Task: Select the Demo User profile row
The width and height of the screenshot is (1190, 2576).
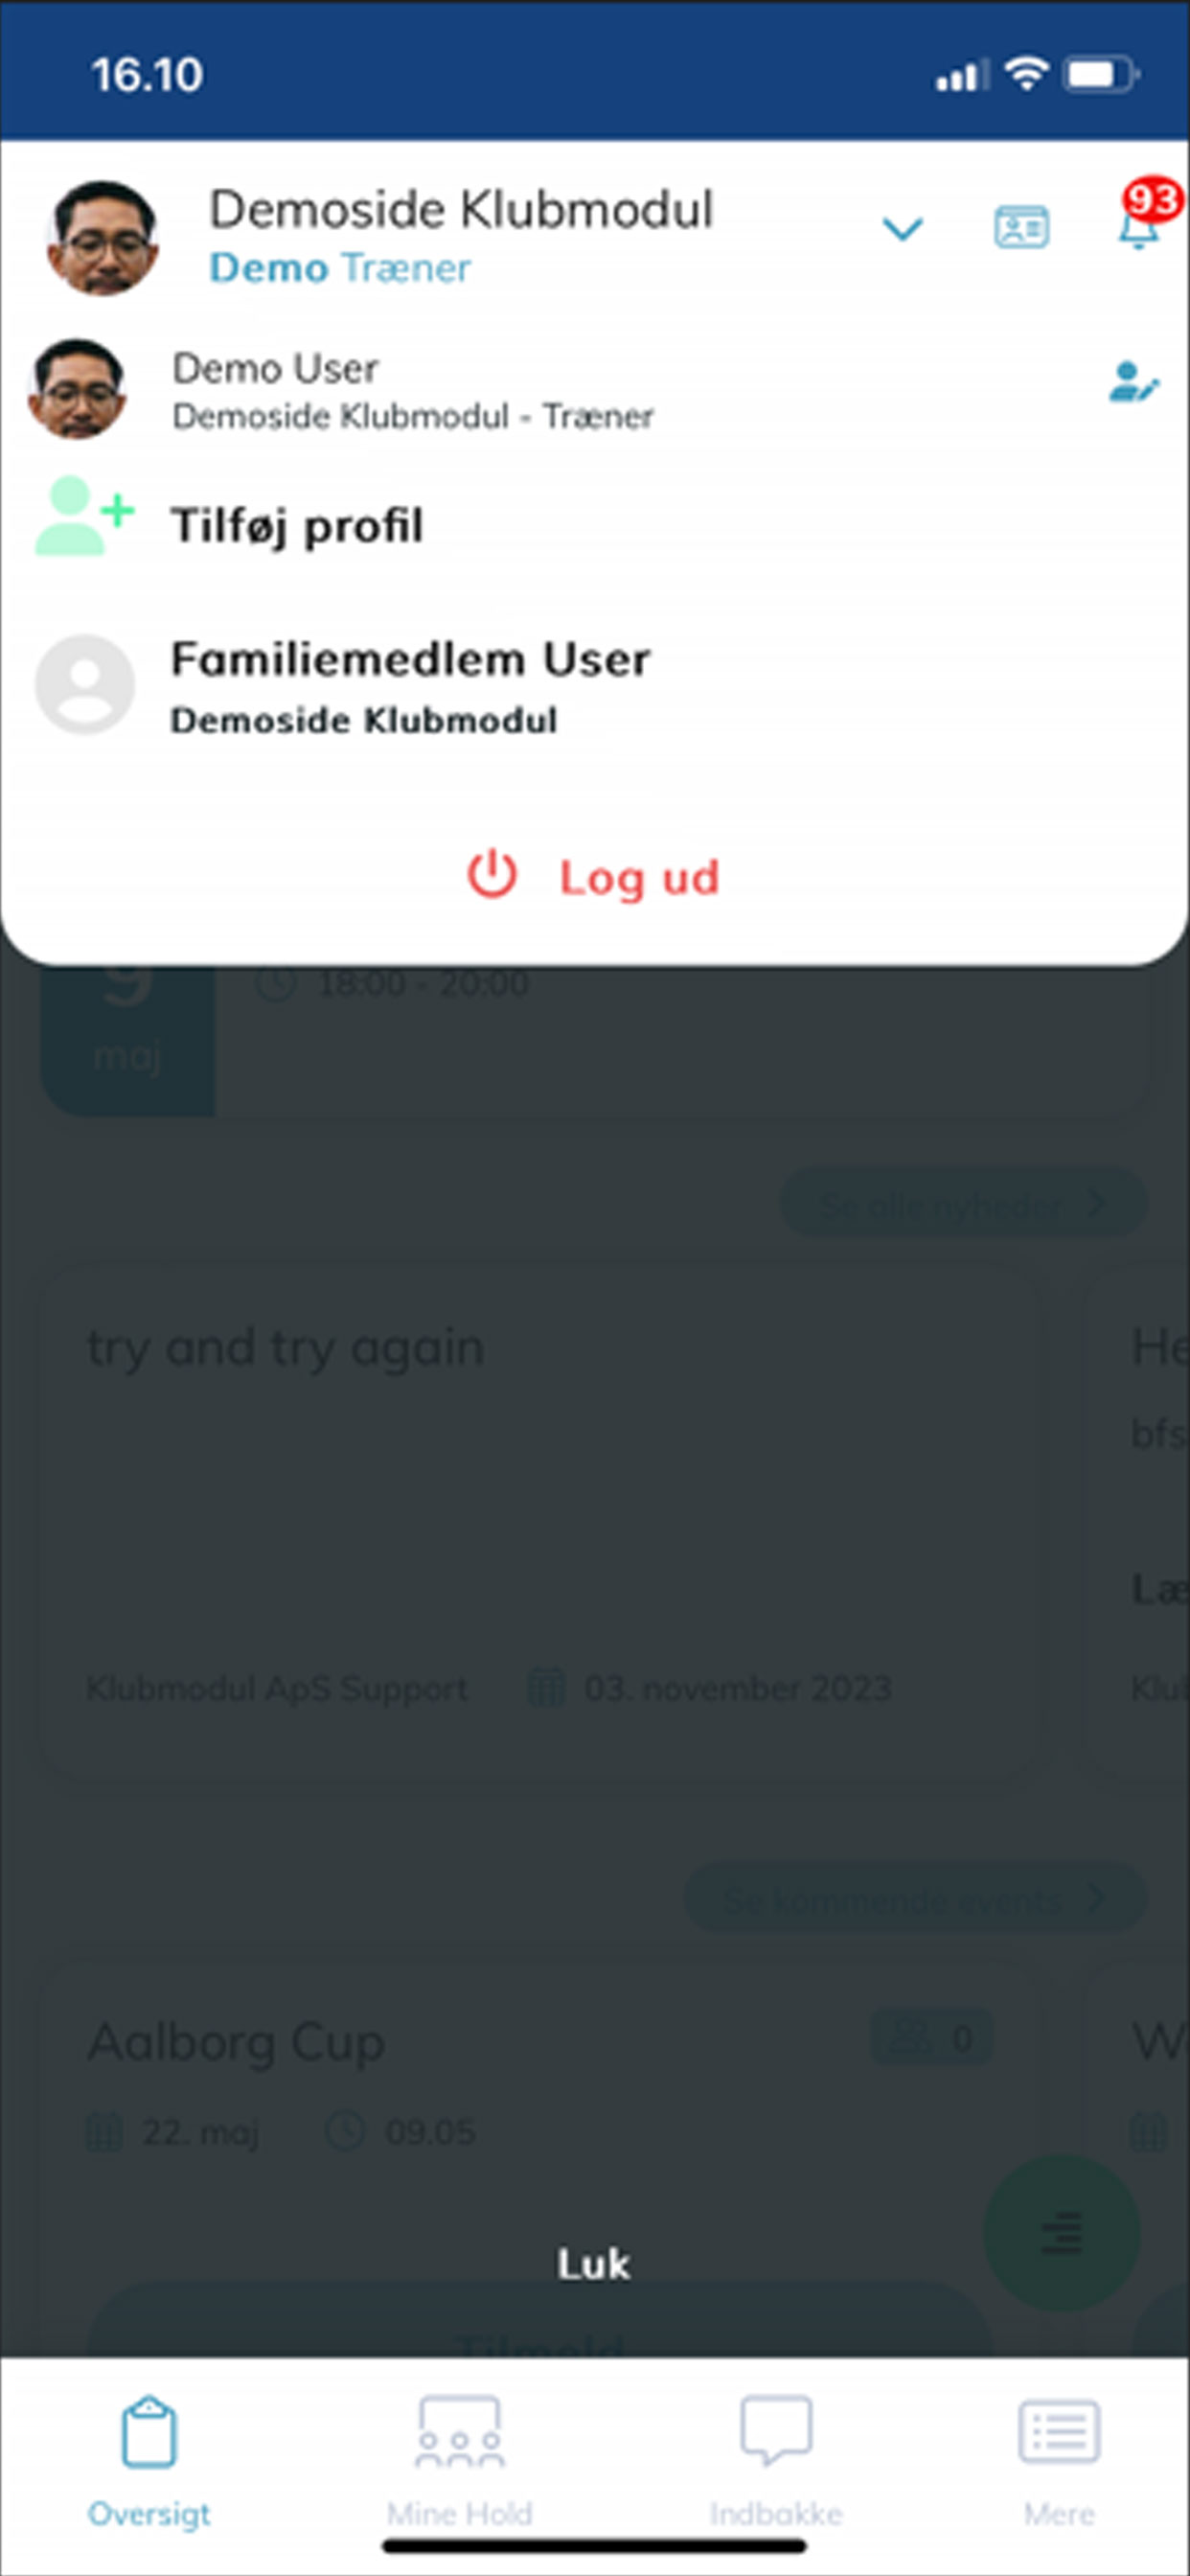Action: pos(595,390)
